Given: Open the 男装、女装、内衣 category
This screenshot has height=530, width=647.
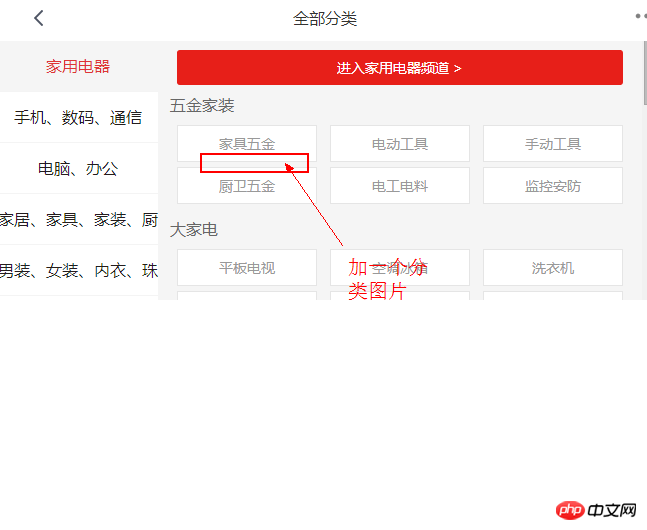Looking at the screenshot, I should coord(78,271).
